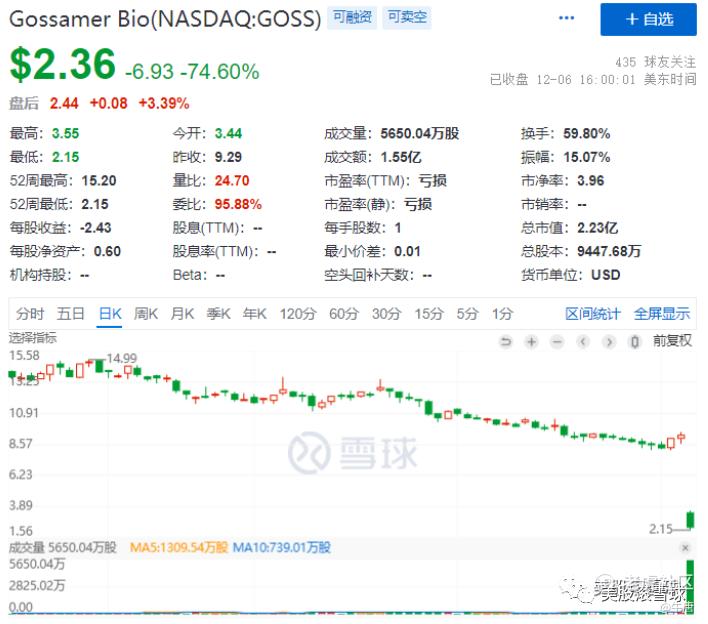Click 每股收益 value -2.43

point(96,228)
